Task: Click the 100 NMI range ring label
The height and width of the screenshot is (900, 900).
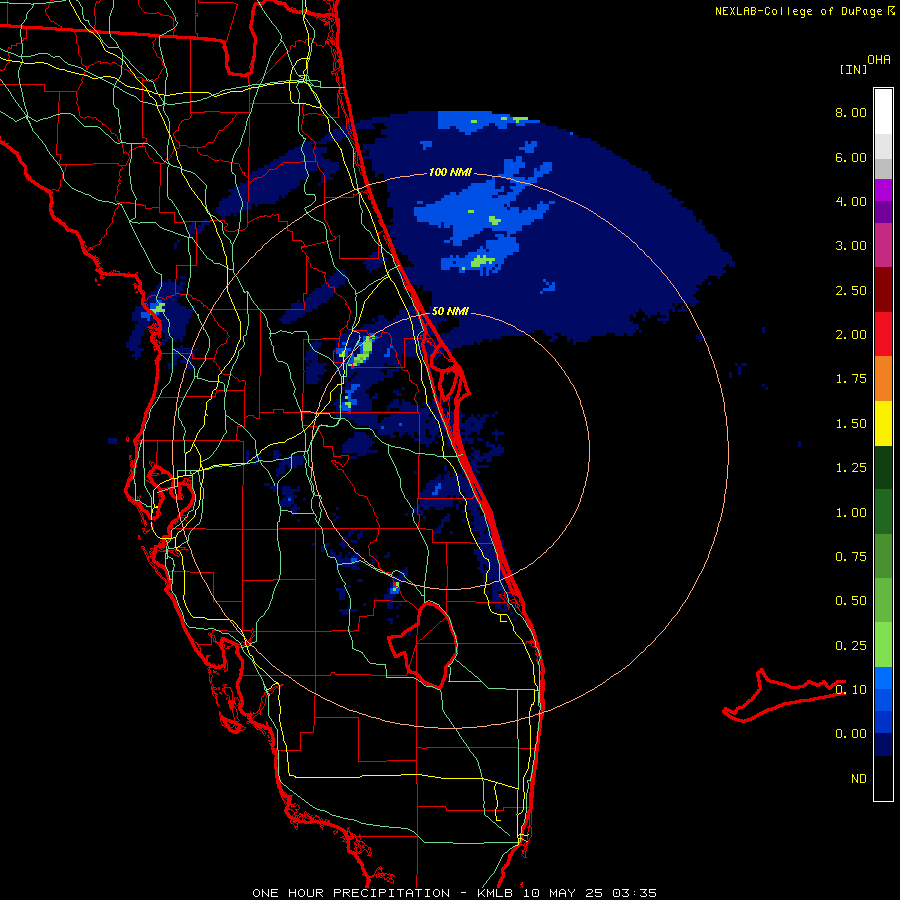Action: click(450, 172)
